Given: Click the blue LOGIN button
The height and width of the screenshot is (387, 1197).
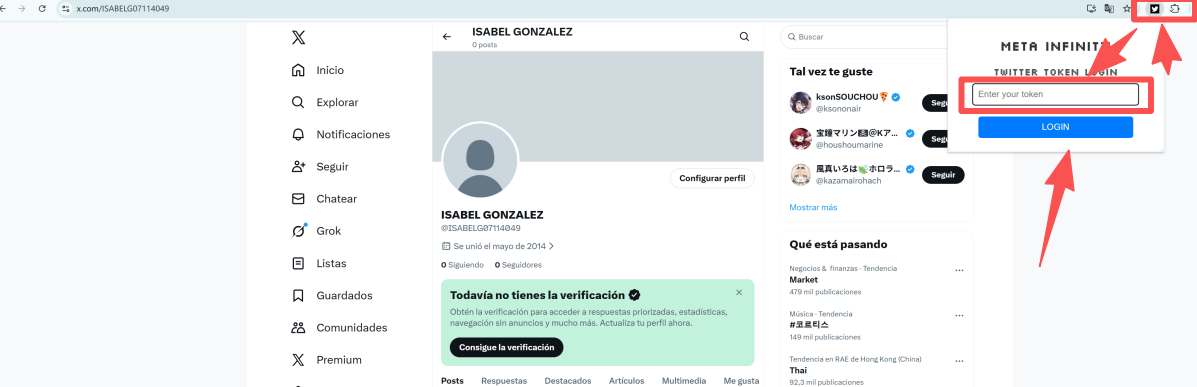Looking at the screenshot, I should [1055, 127].
